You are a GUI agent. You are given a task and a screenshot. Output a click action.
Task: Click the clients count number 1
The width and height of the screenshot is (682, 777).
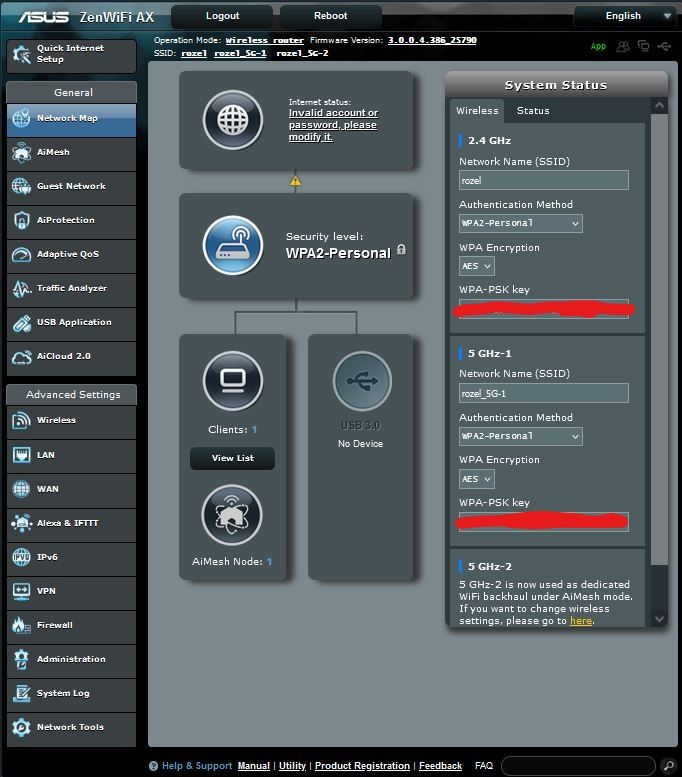254,430
